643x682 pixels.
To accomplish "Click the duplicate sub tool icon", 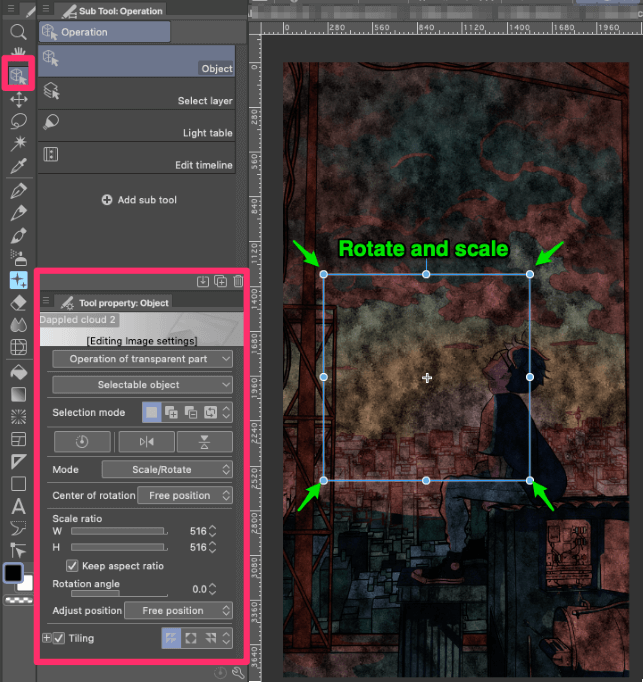I will click(221, 281).
